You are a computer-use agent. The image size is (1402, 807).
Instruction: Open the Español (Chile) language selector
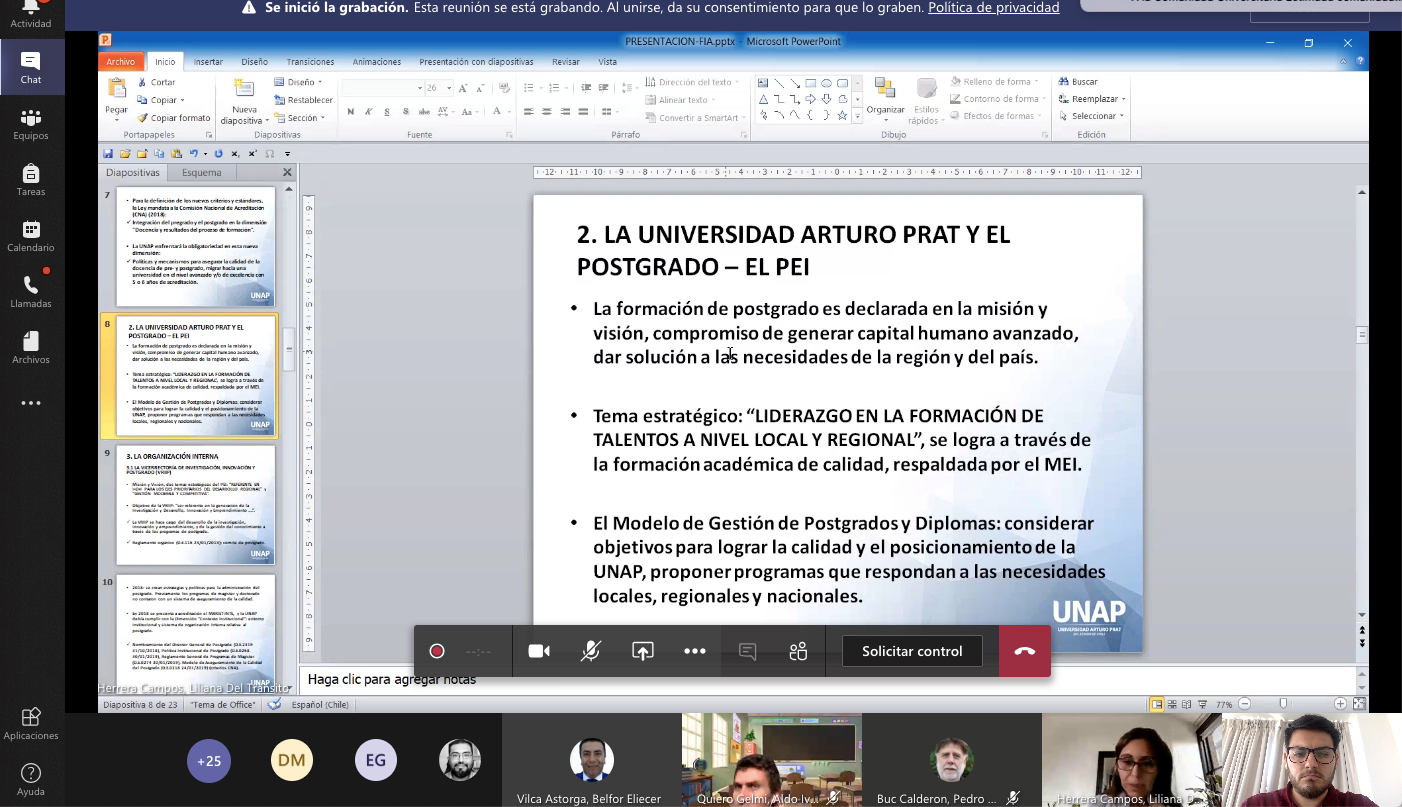point(319,704)
